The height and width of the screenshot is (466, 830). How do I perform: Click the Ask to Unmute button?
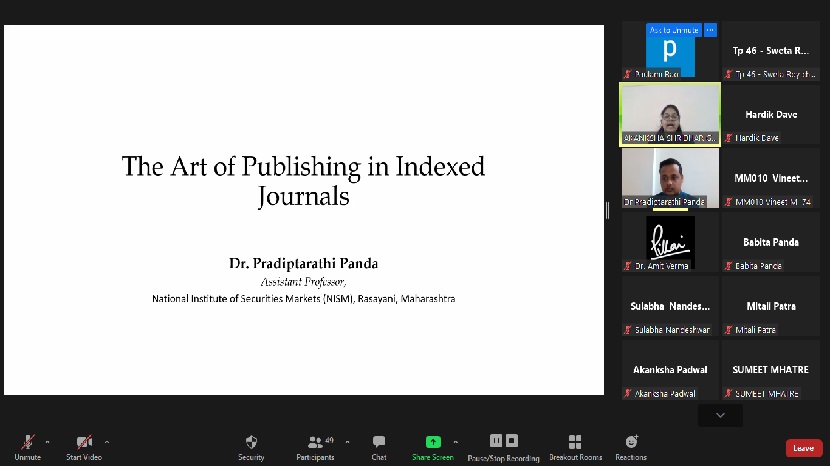(674, 30)
